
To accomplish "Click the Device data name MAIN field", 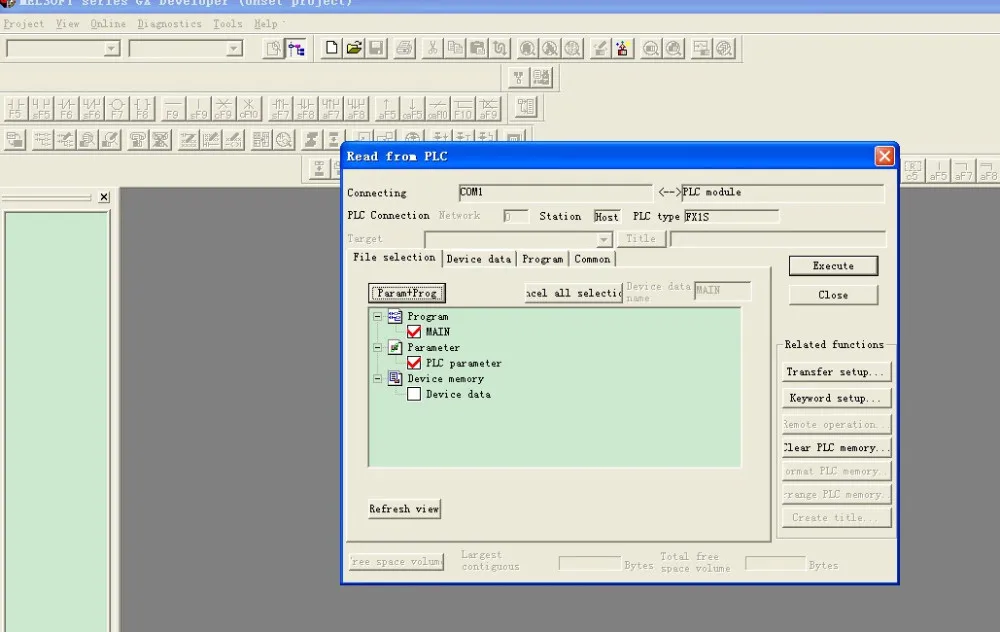I will [723, 291].
